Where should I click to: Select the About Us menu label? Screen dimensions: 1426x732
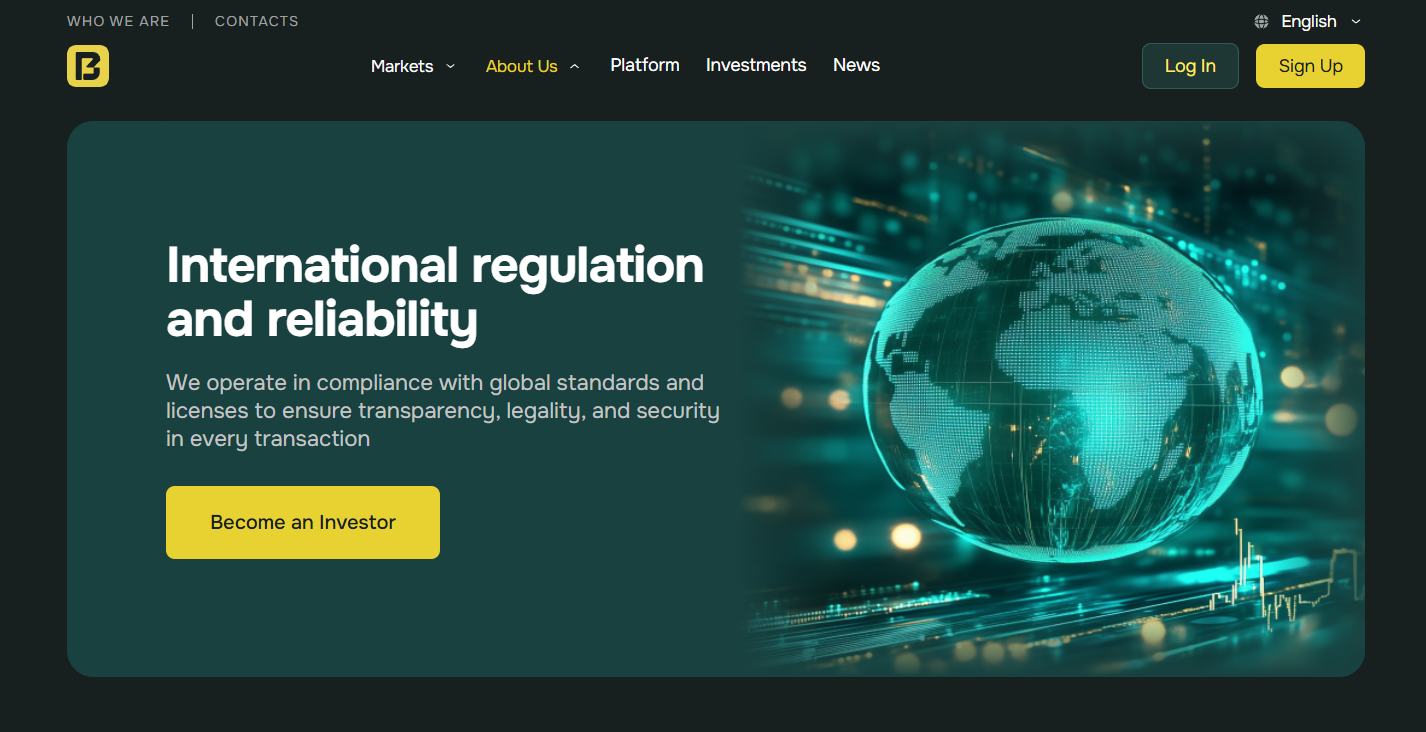pos(521,66)
